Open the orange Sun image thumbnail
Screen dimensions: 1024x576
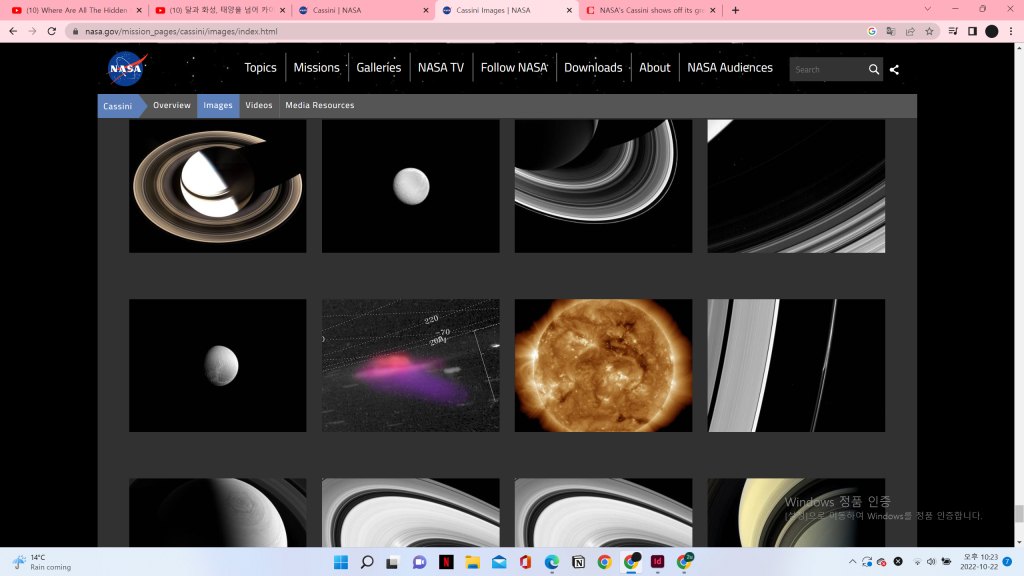(603, 366)
